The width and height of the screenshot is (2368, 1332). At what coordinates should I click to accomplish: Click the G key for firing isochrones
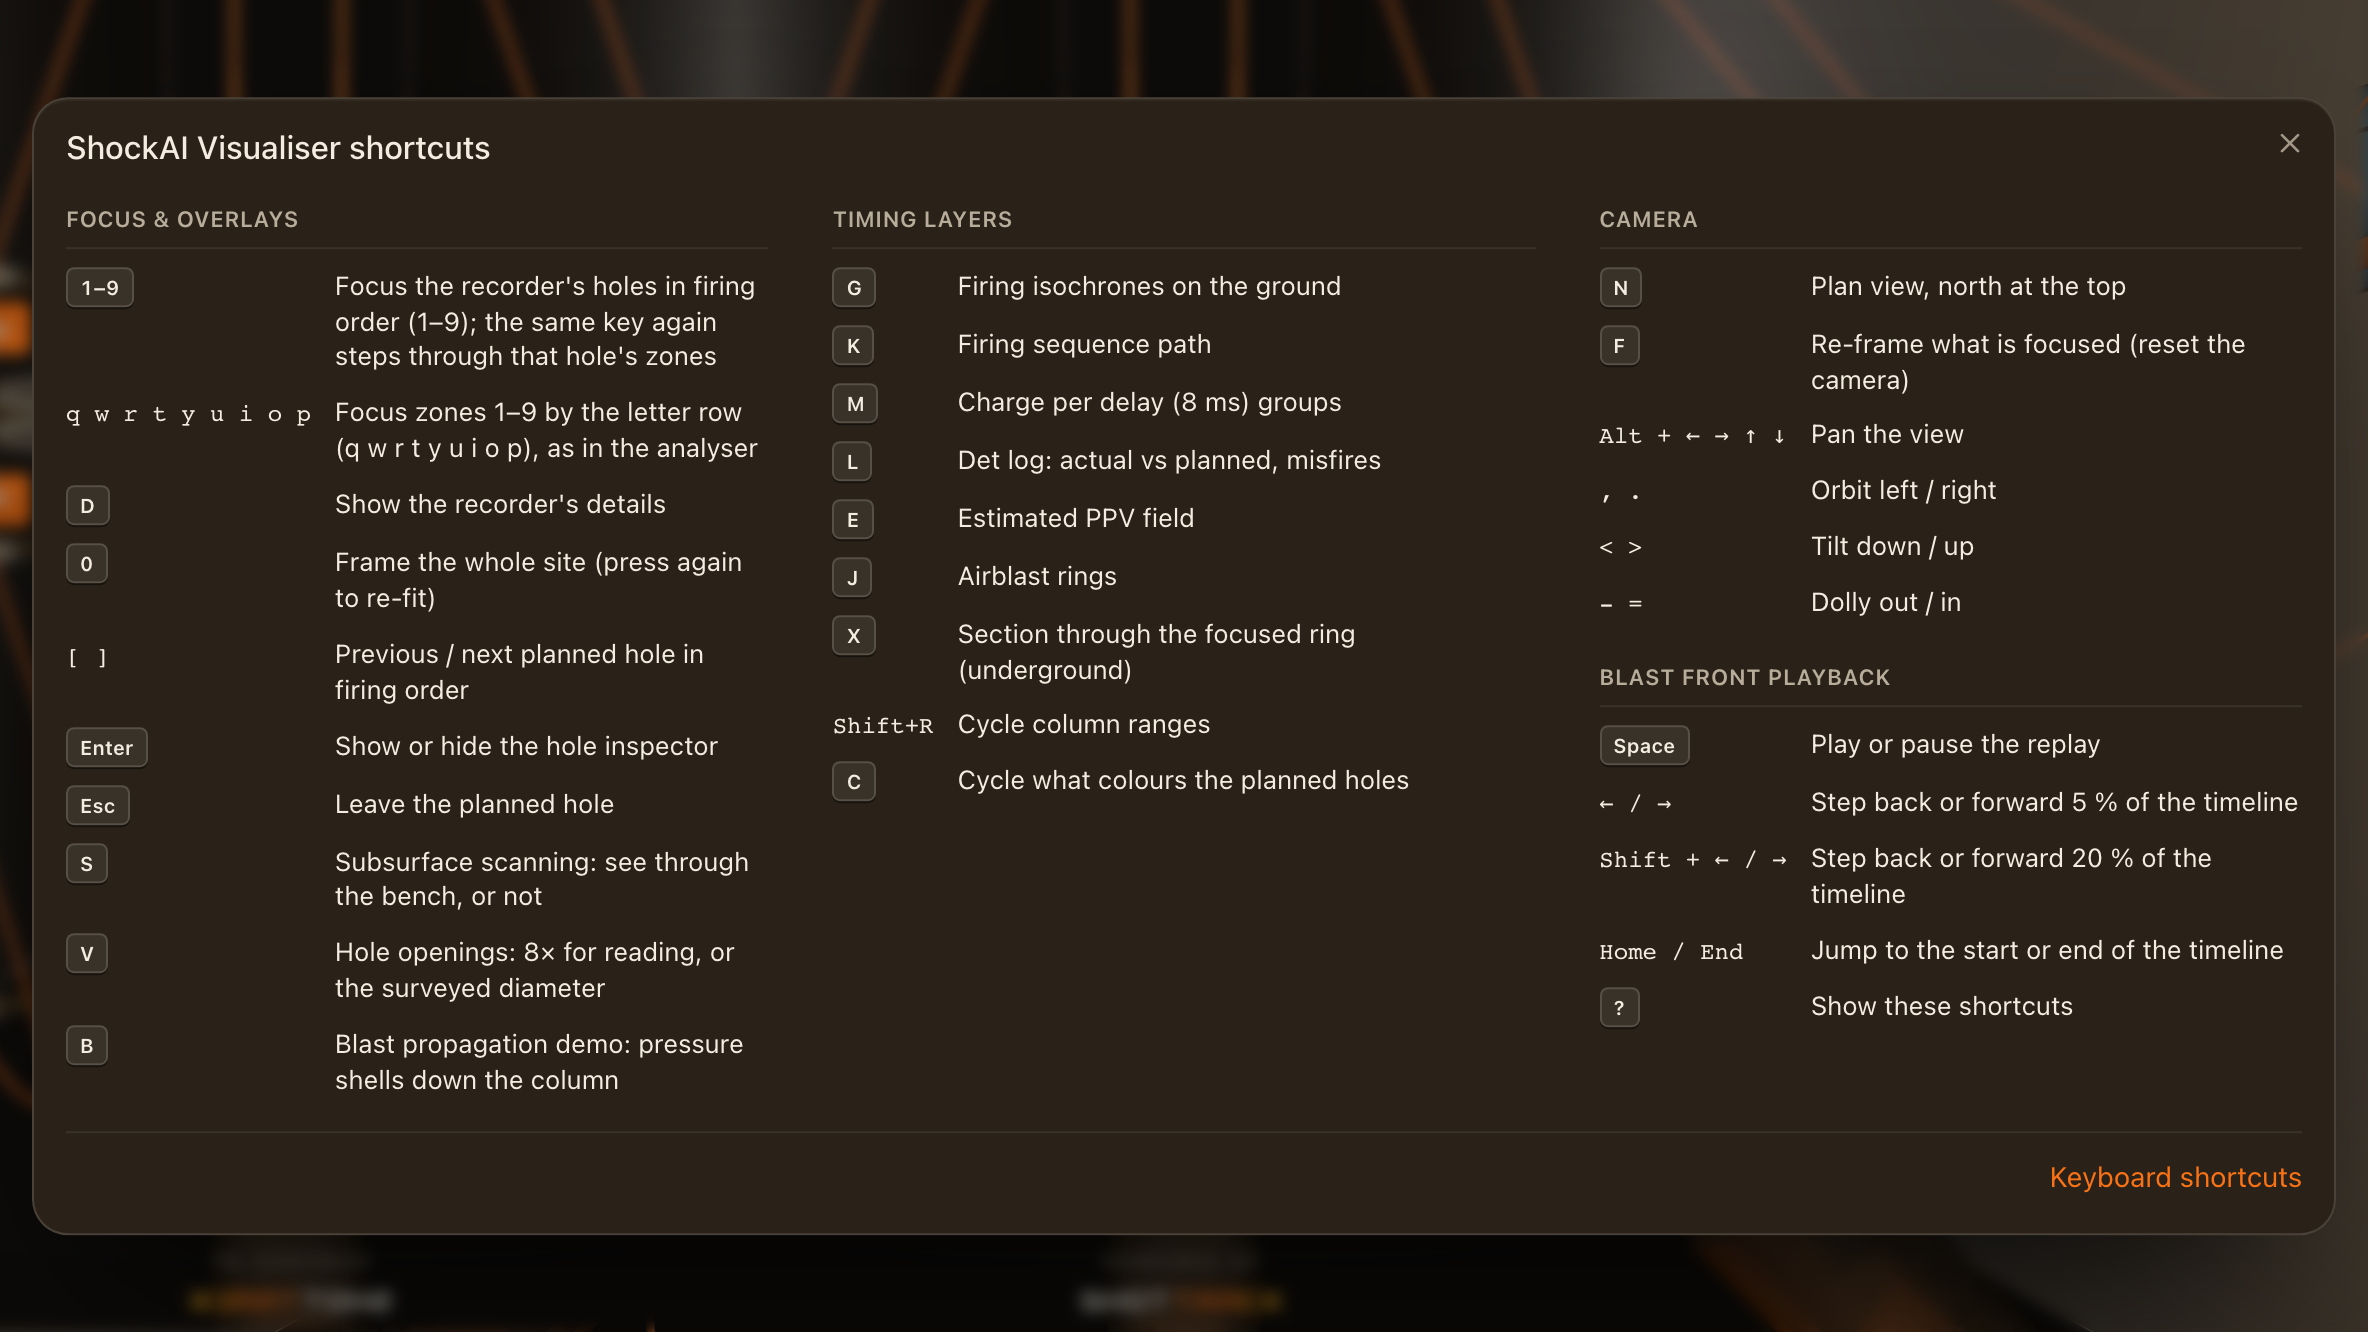pyautogui.click(x=854, y=288)
